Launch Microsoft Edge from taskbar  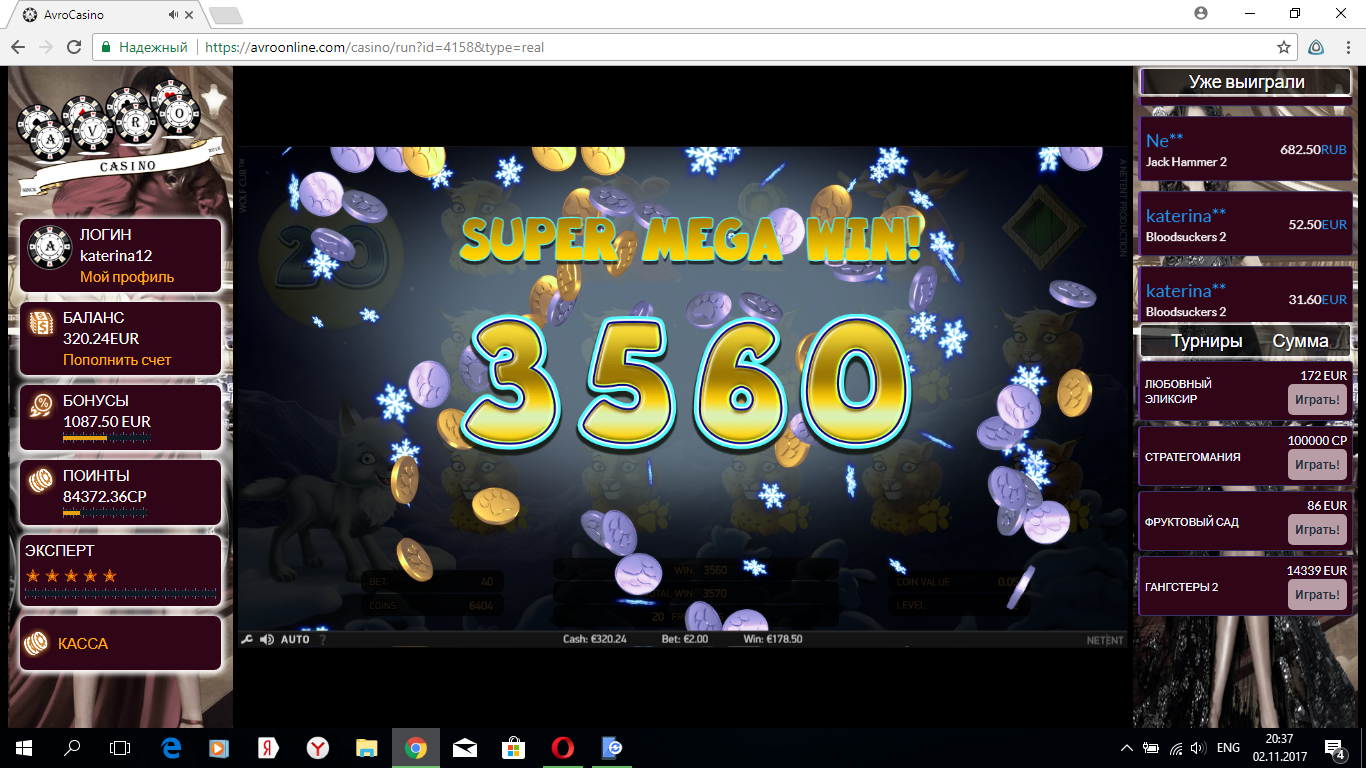coord(170,747)
